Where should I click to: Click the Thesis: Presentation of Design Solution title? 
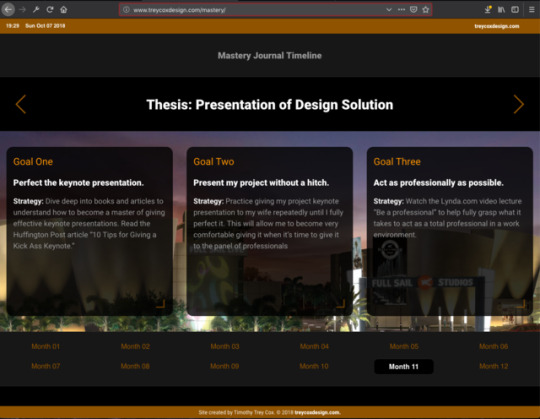point(270,105)
